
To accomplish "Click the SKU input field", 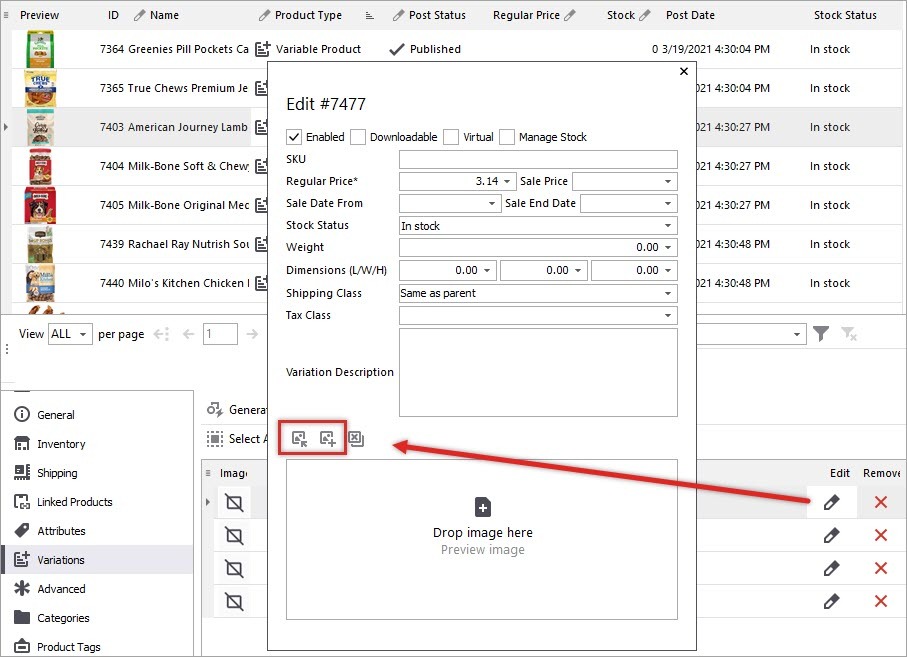I will click(537, 160).
